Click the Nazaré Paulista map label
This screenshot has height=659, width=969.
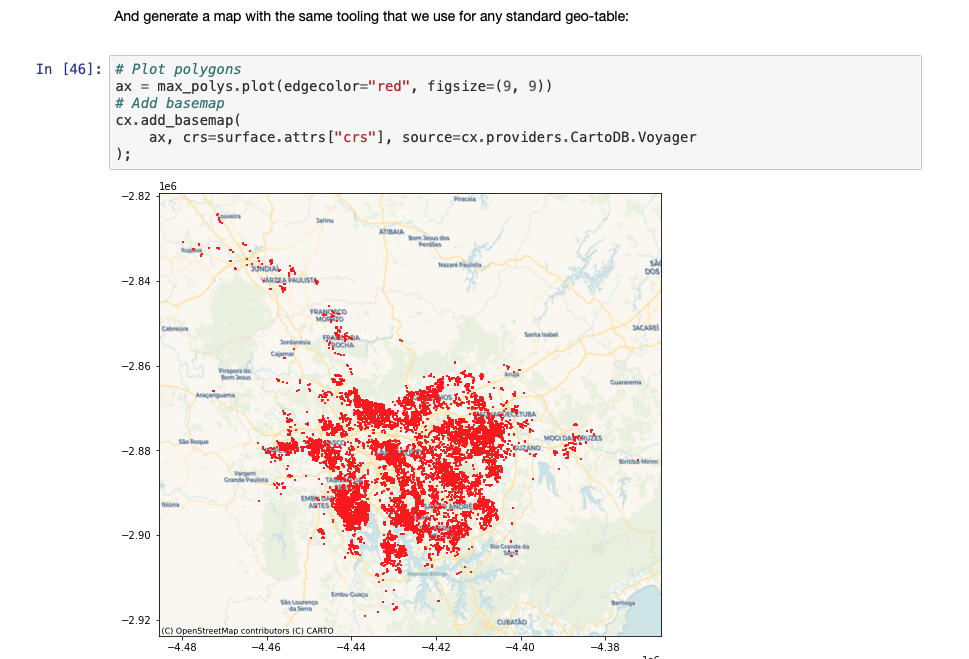(x=461, y=264)
